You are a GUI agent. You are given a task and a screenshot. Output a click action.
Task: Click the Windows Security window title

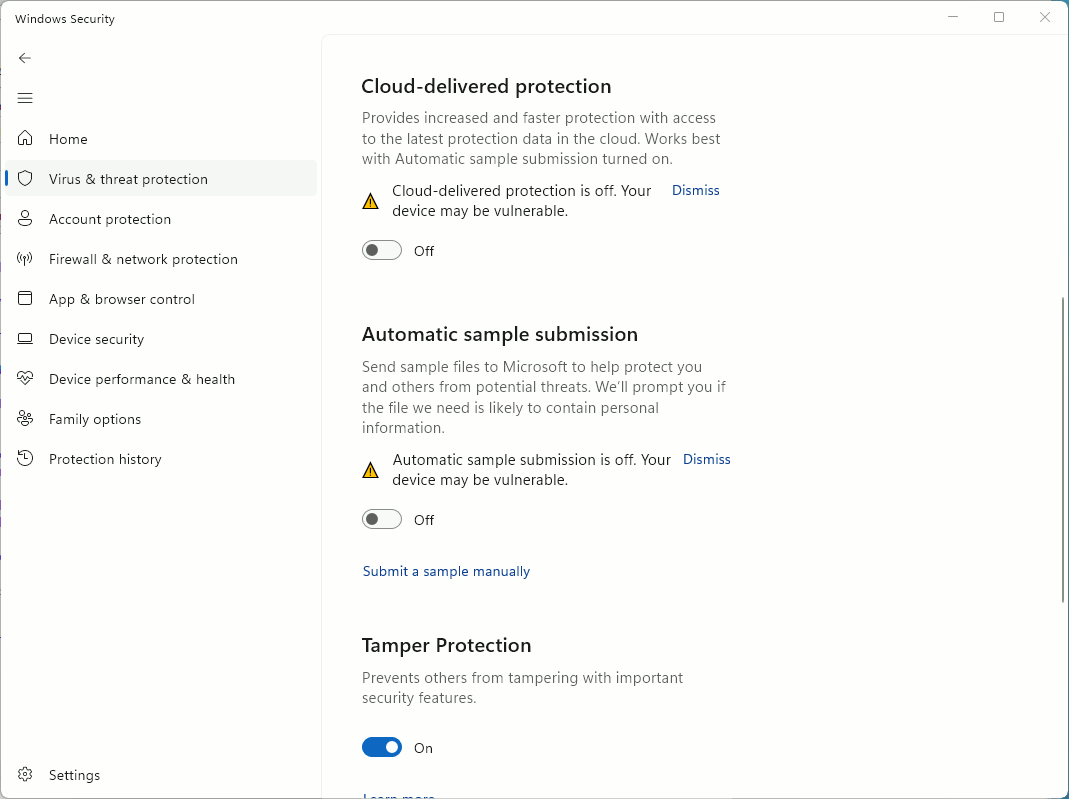point(65,18)
